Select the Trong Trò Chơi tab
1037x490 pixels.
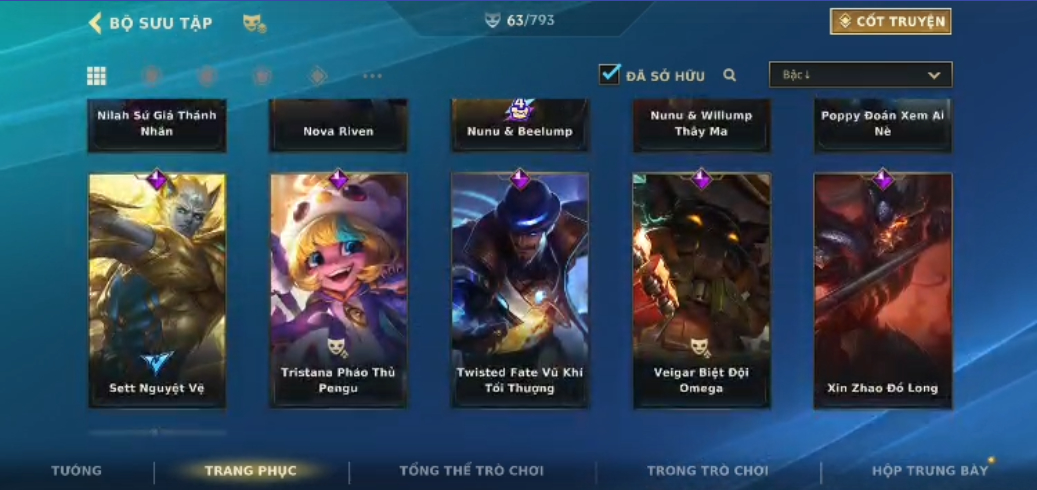(x=708, y=471)
